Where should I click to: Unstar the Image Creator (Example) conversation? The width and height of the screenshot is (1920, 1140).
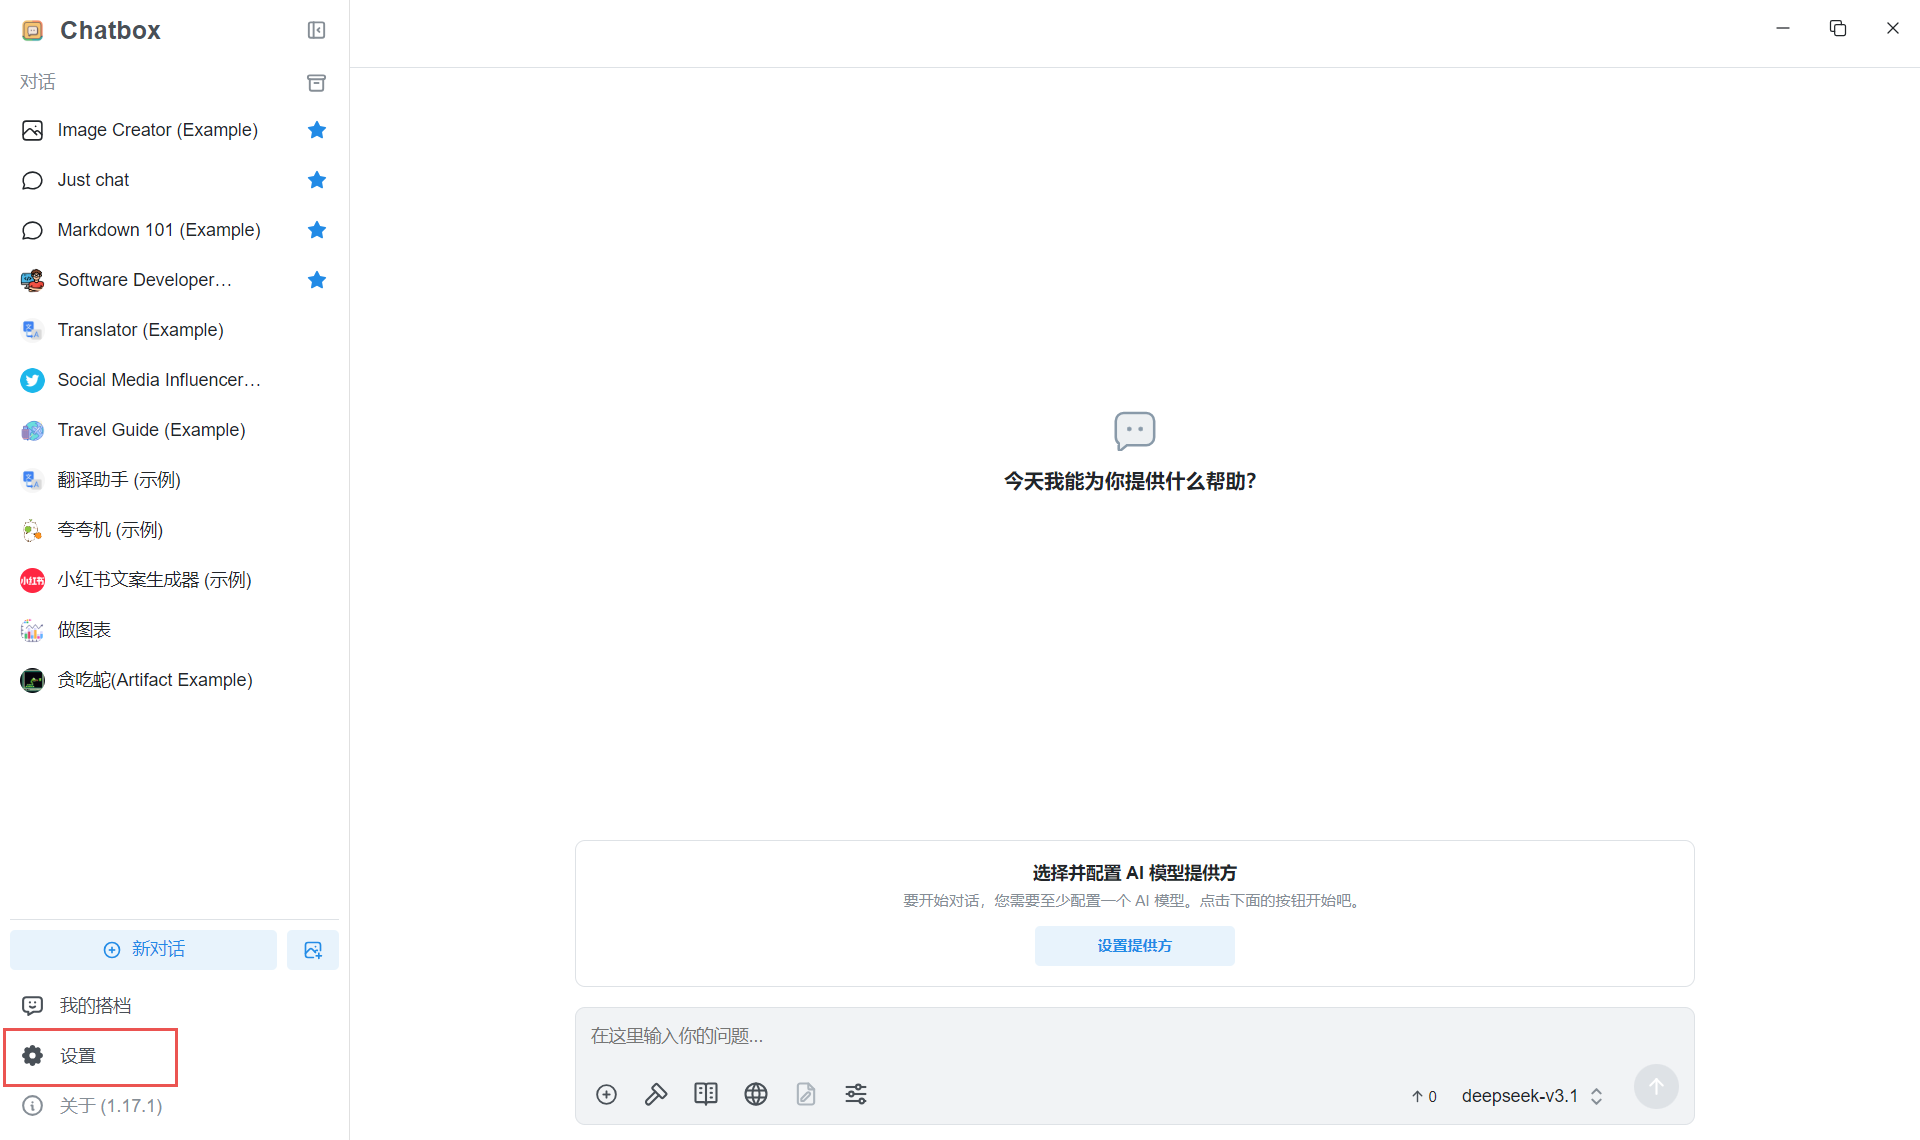[x=317, y=130]
